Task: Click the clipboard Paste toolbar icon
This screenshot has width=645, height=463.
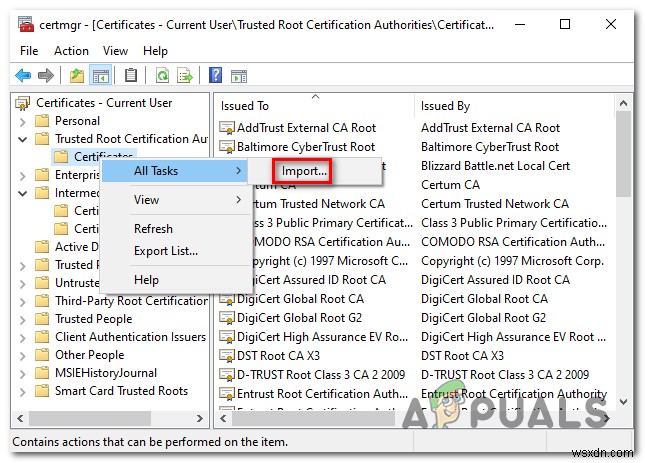Action: 131,76
